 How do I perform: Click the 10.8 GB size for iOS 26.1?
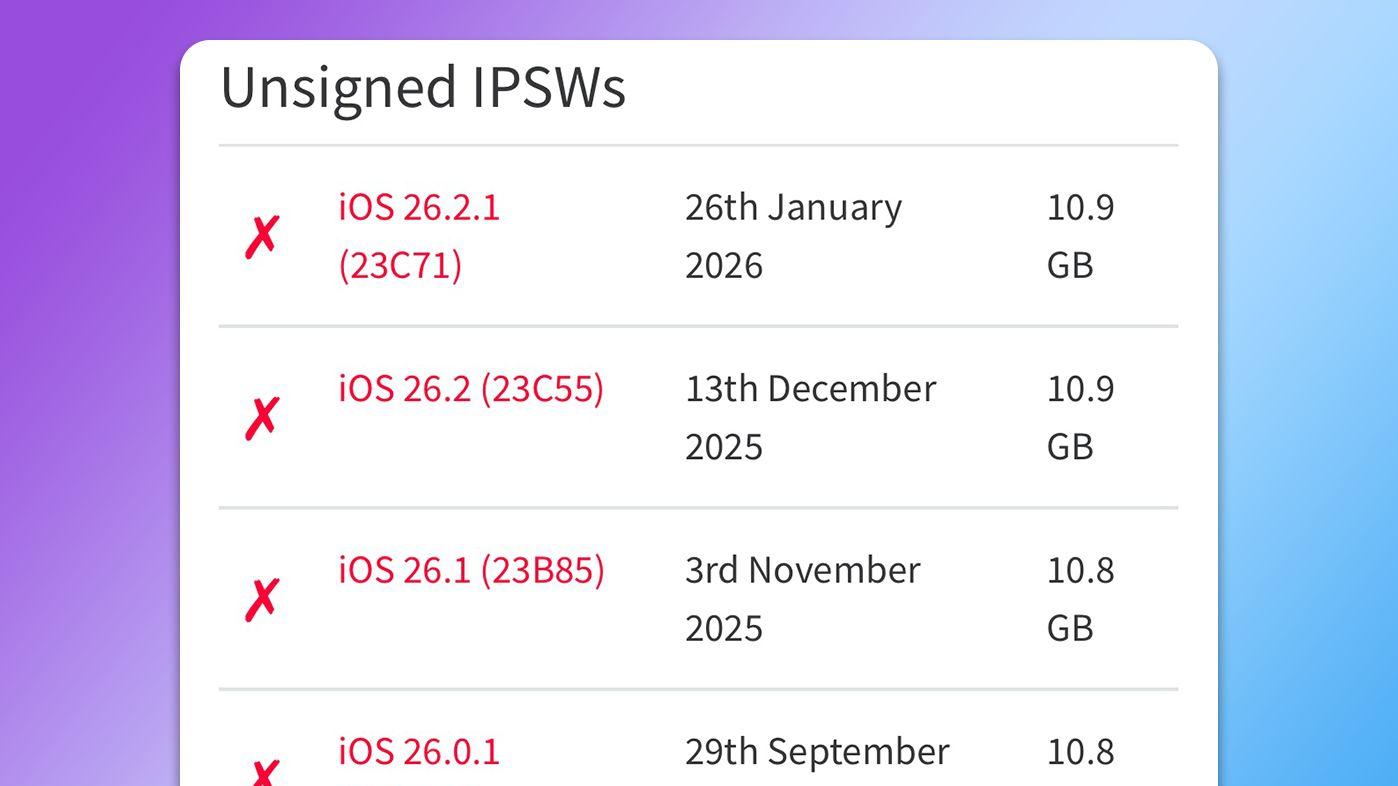point(1080,598)
